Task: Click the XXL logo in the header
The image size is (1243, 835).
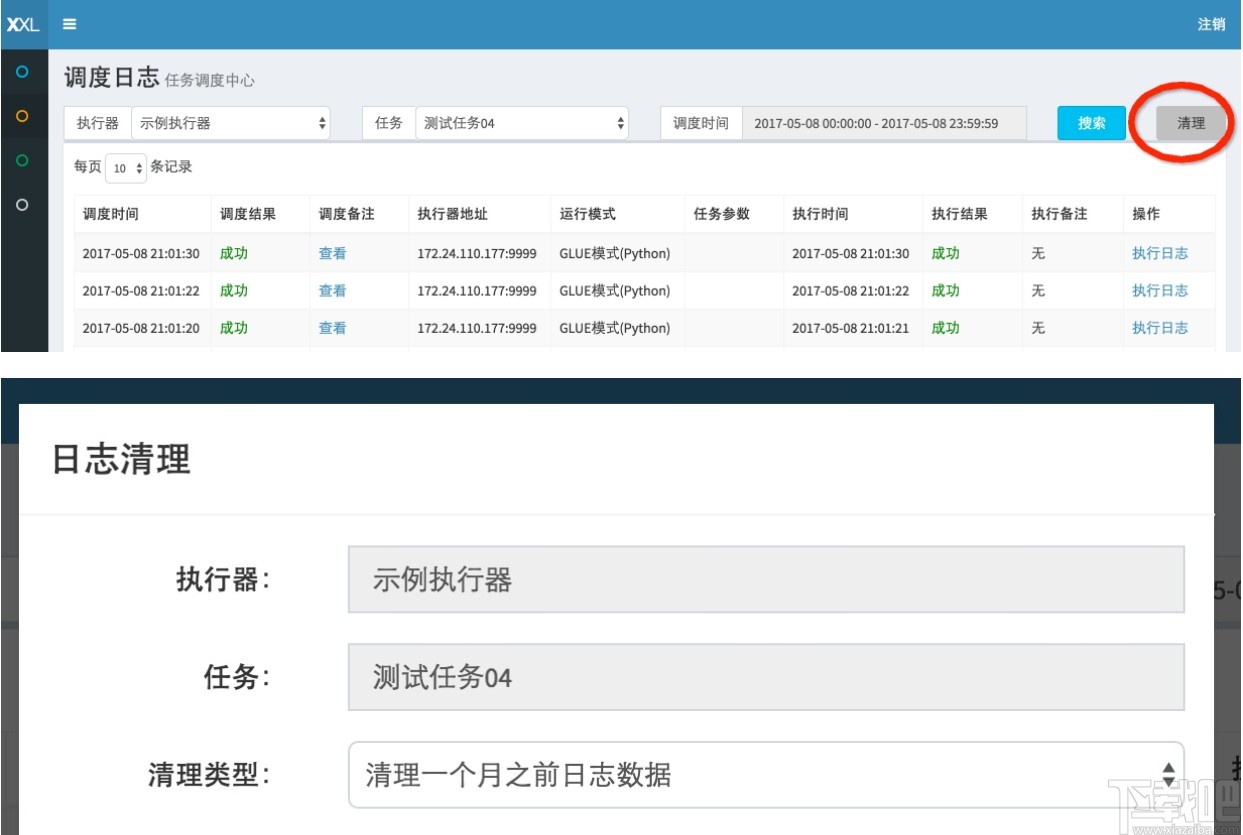Action: (23, 24)
